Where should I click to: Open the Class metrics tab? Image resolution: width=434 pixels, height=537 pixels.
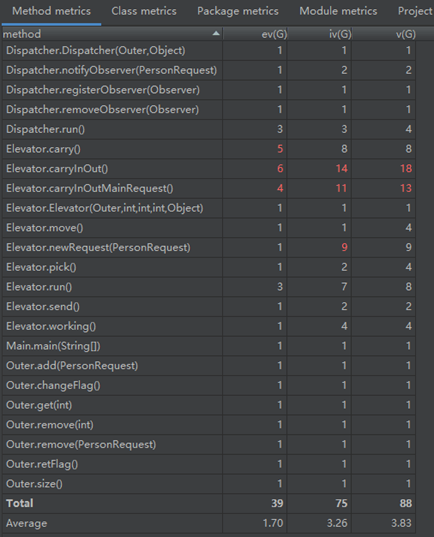pyautogui.click(x=144, y=11)
